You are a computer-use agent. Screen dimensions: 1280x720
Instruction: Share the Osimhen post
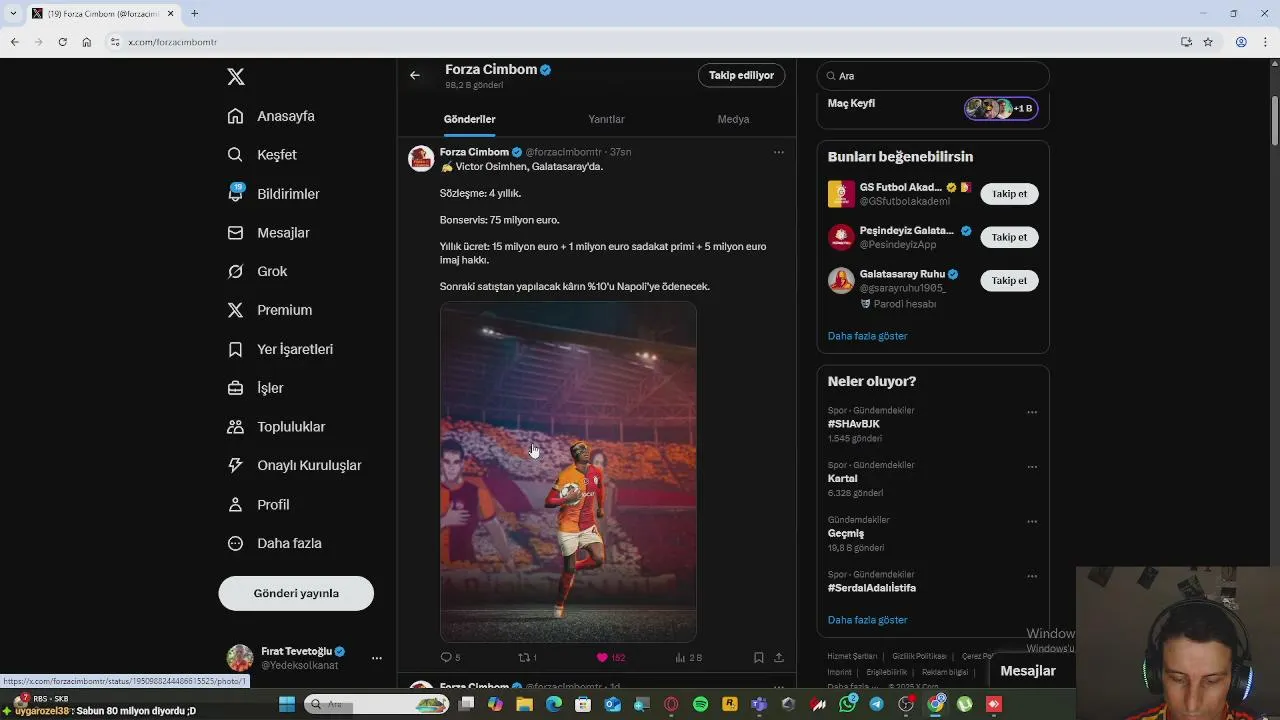click(779, 658)
